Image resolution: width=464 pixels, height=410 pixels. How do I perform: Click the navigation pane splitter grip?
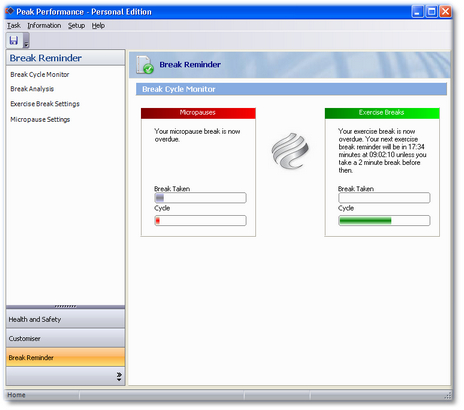tap(65, 306)
